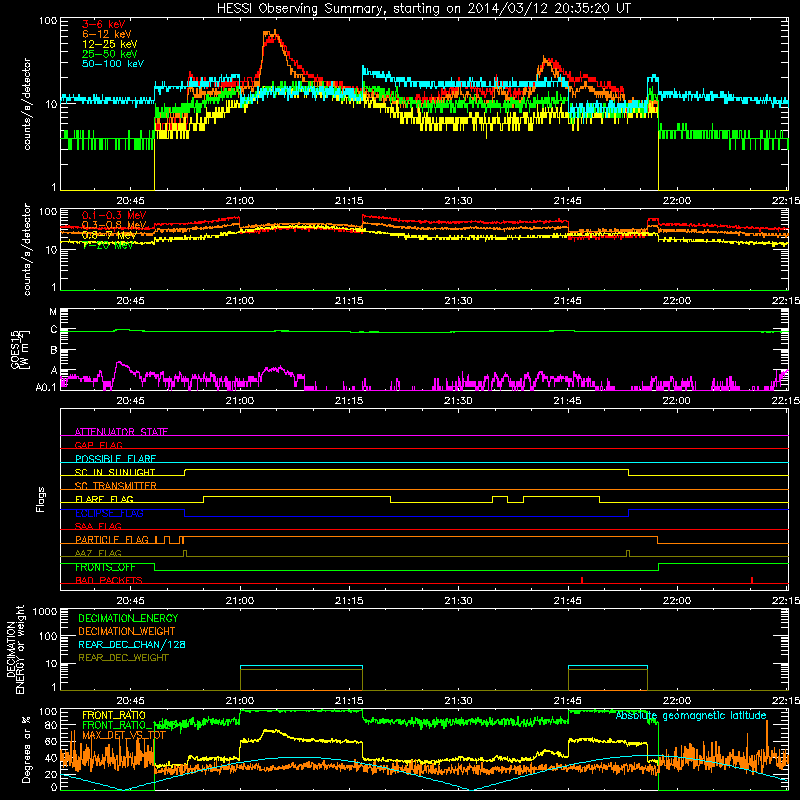
Task: Click the Flags vertical axis title
Action: pyautogui.click(x=41, y=499)
